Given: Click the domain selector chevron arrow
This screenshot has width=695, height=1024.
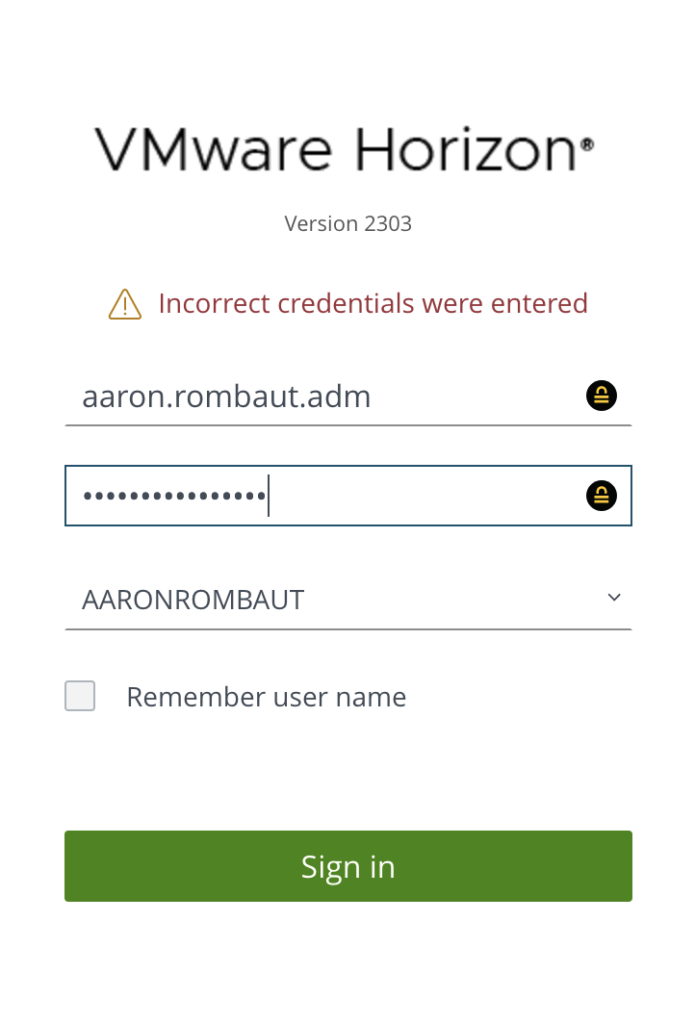Looking at the screenshot, I should tap(614, 598).
